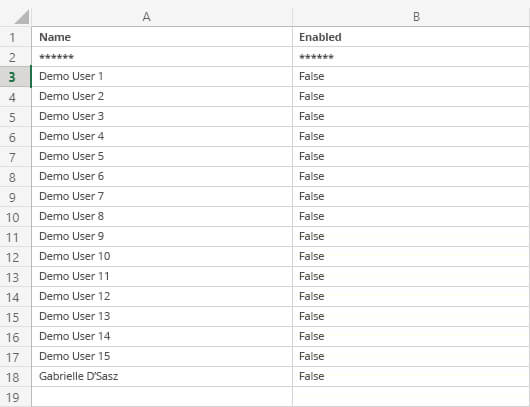Click the Name header cell
530x407 pixels.
(x=162, y=37)
